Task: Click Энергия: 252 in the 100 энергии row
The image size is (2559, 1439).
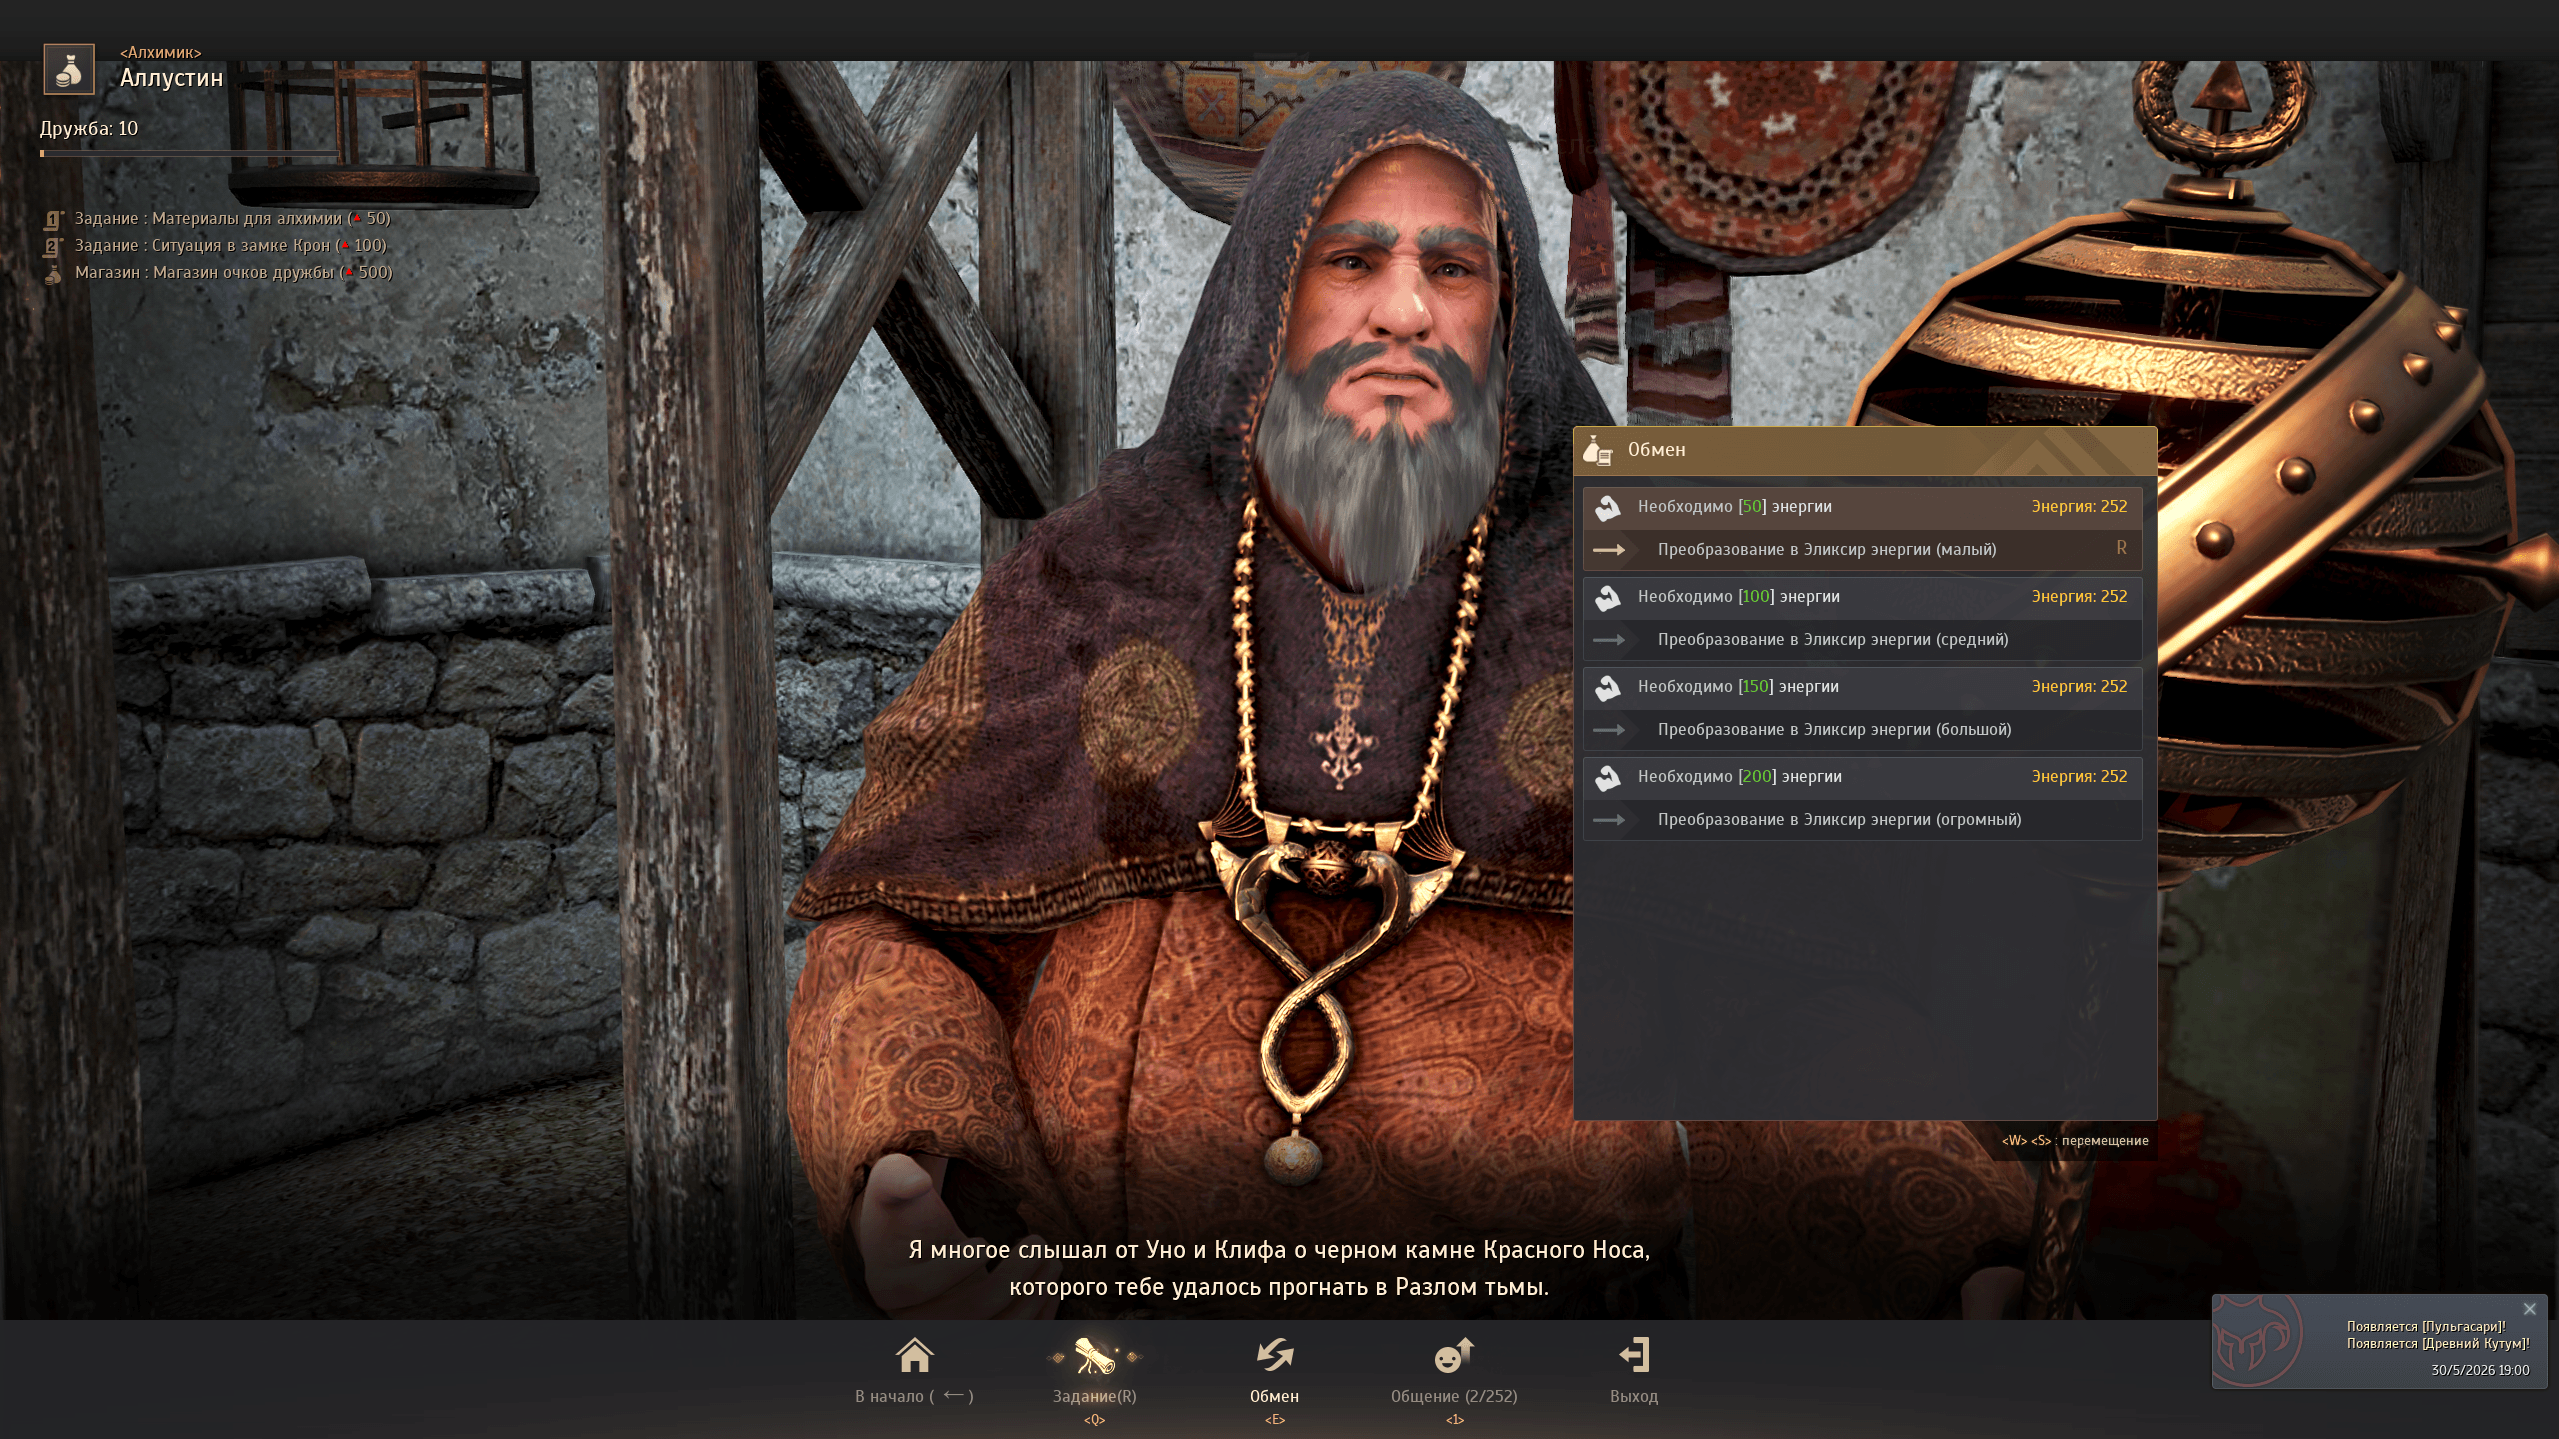Action: click(x=2079, y=597)
